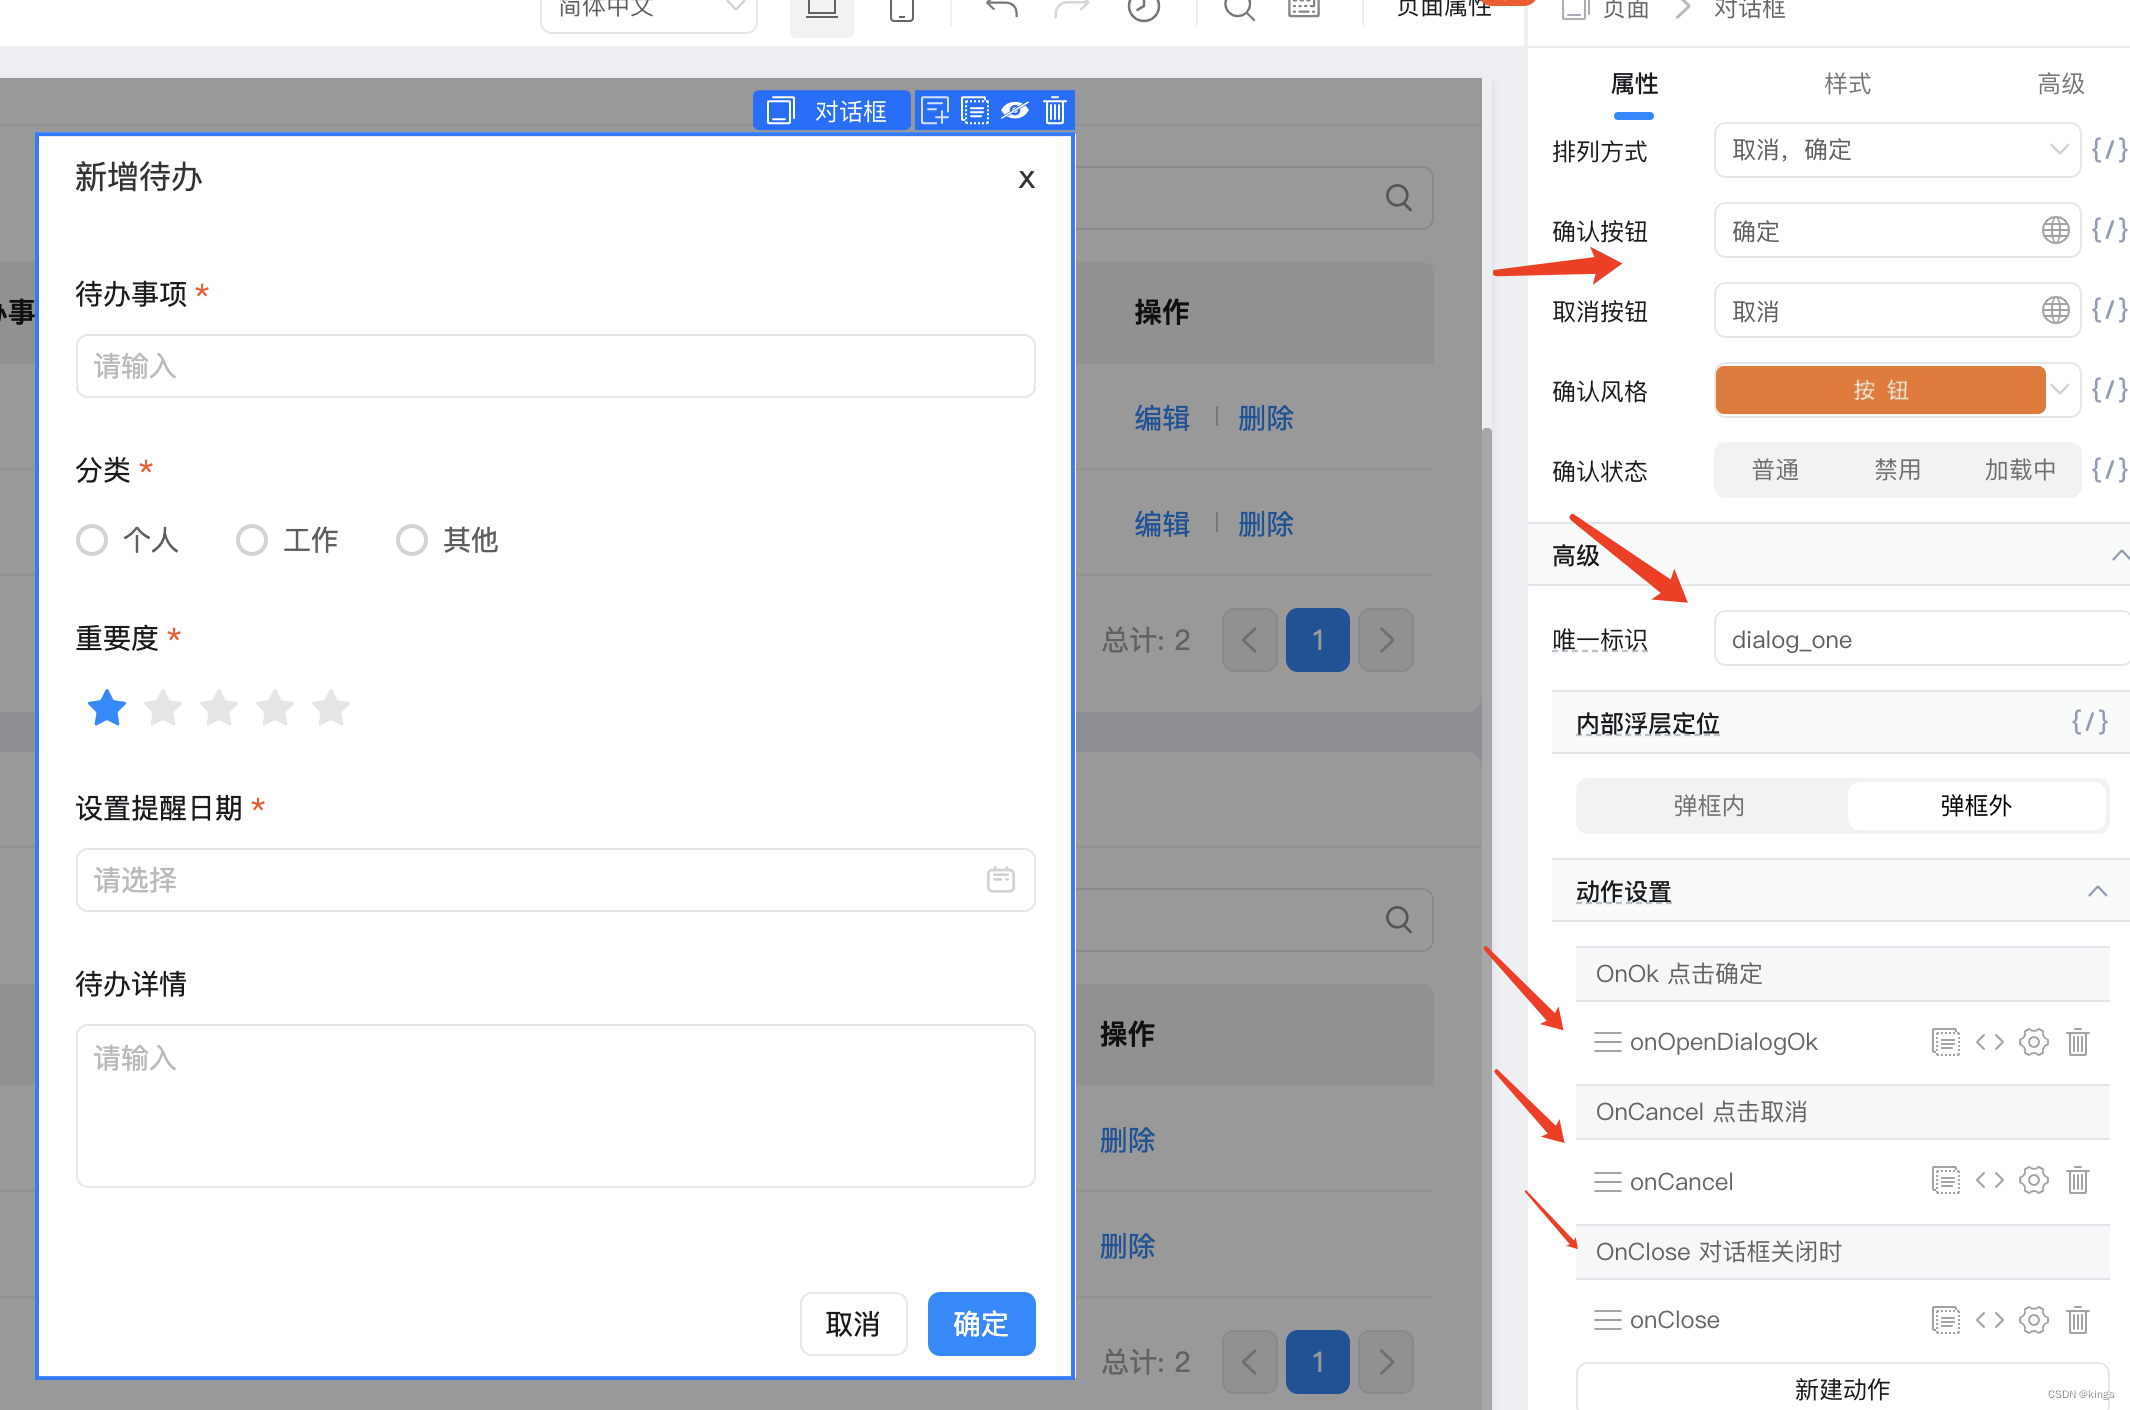Click the variable binding braces next to 排列方式
This screenshot has width=2130, height=1410.
[x=2108, y=151]
